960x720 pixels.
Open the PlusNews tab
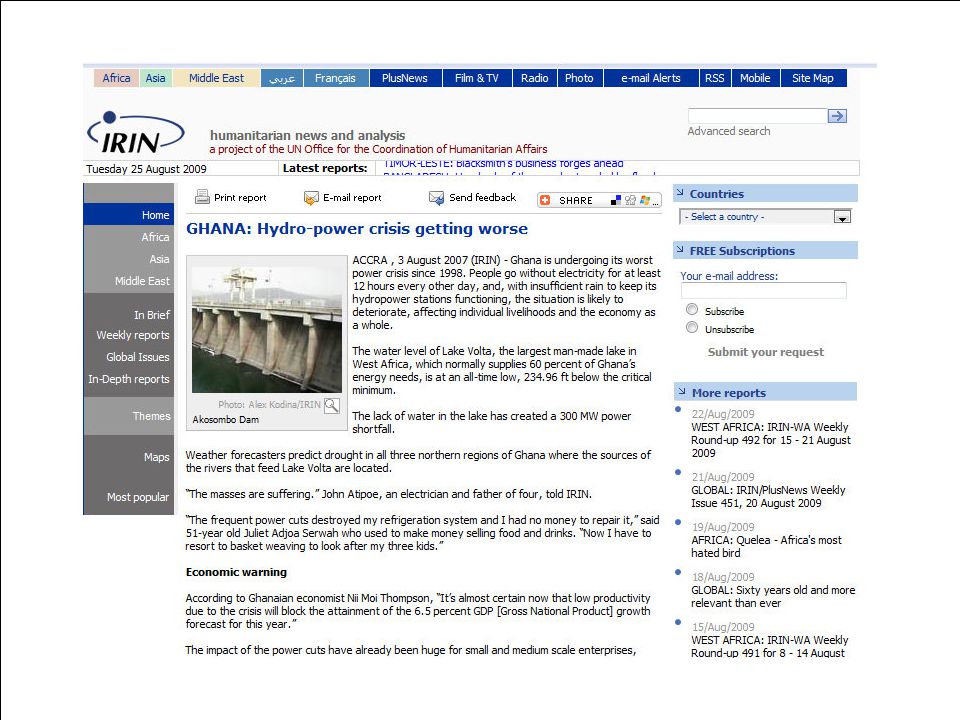coord(405,78)
